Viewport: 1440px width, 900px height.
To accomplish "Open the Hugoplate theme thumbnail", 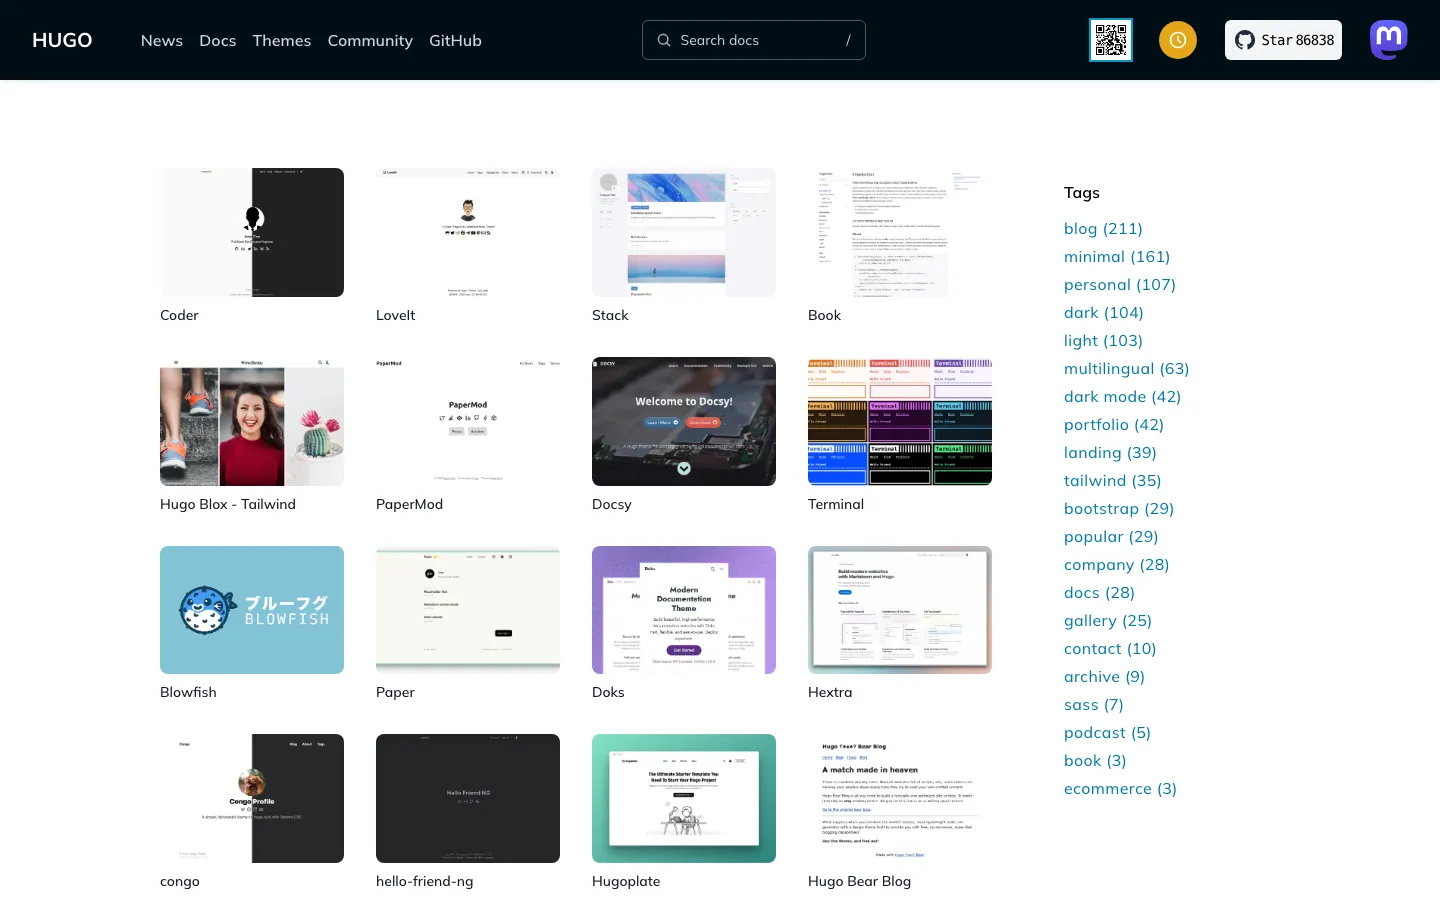I will (684, 798).
